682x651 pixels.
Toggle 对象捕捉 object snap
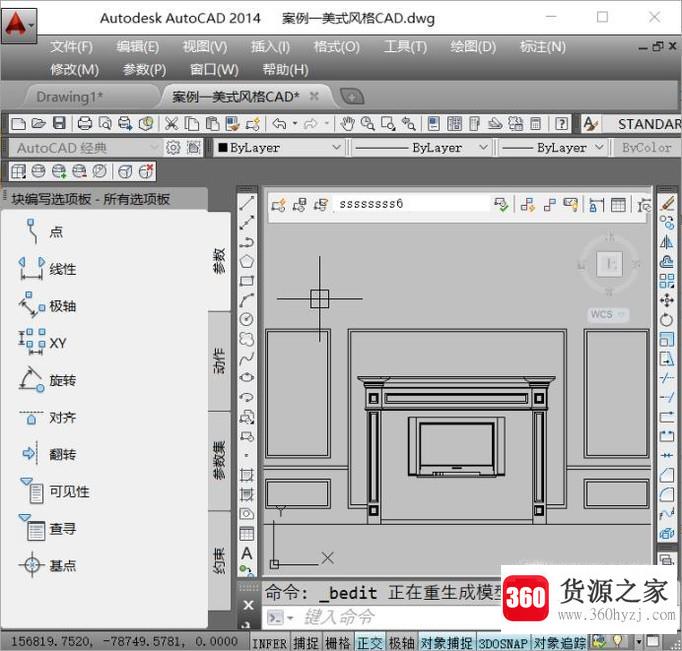coord(447,643)
